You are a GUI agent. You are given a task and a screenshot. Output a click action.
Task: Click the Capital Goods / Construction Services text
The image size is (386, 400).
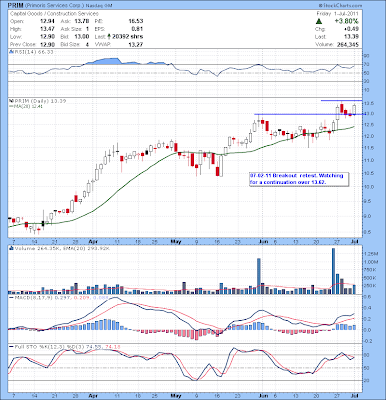55,14
